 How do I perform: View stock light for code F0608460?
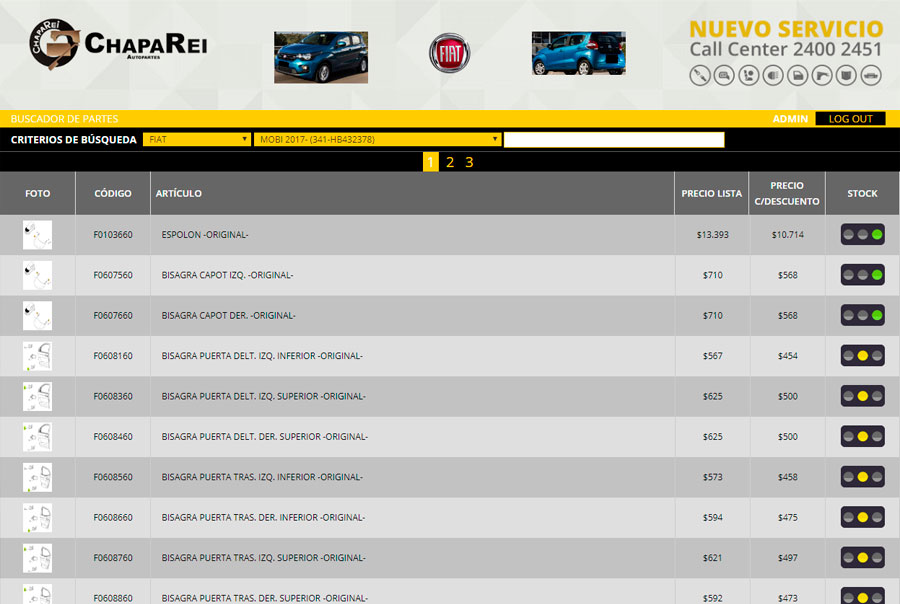[862, 436]
